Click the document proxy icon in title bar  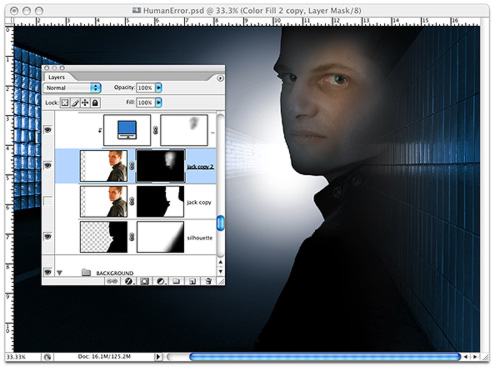coord(137,11)
